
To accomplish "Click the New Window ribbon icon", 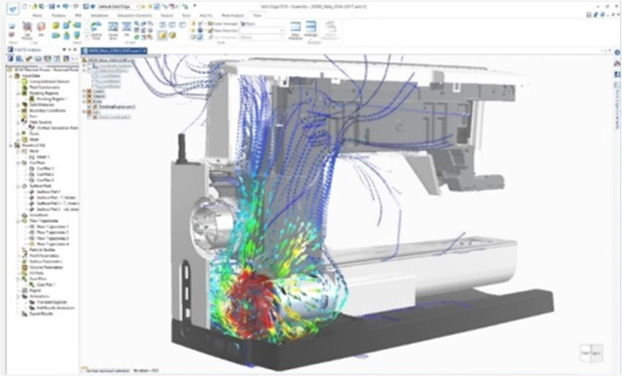I will 295,30.
